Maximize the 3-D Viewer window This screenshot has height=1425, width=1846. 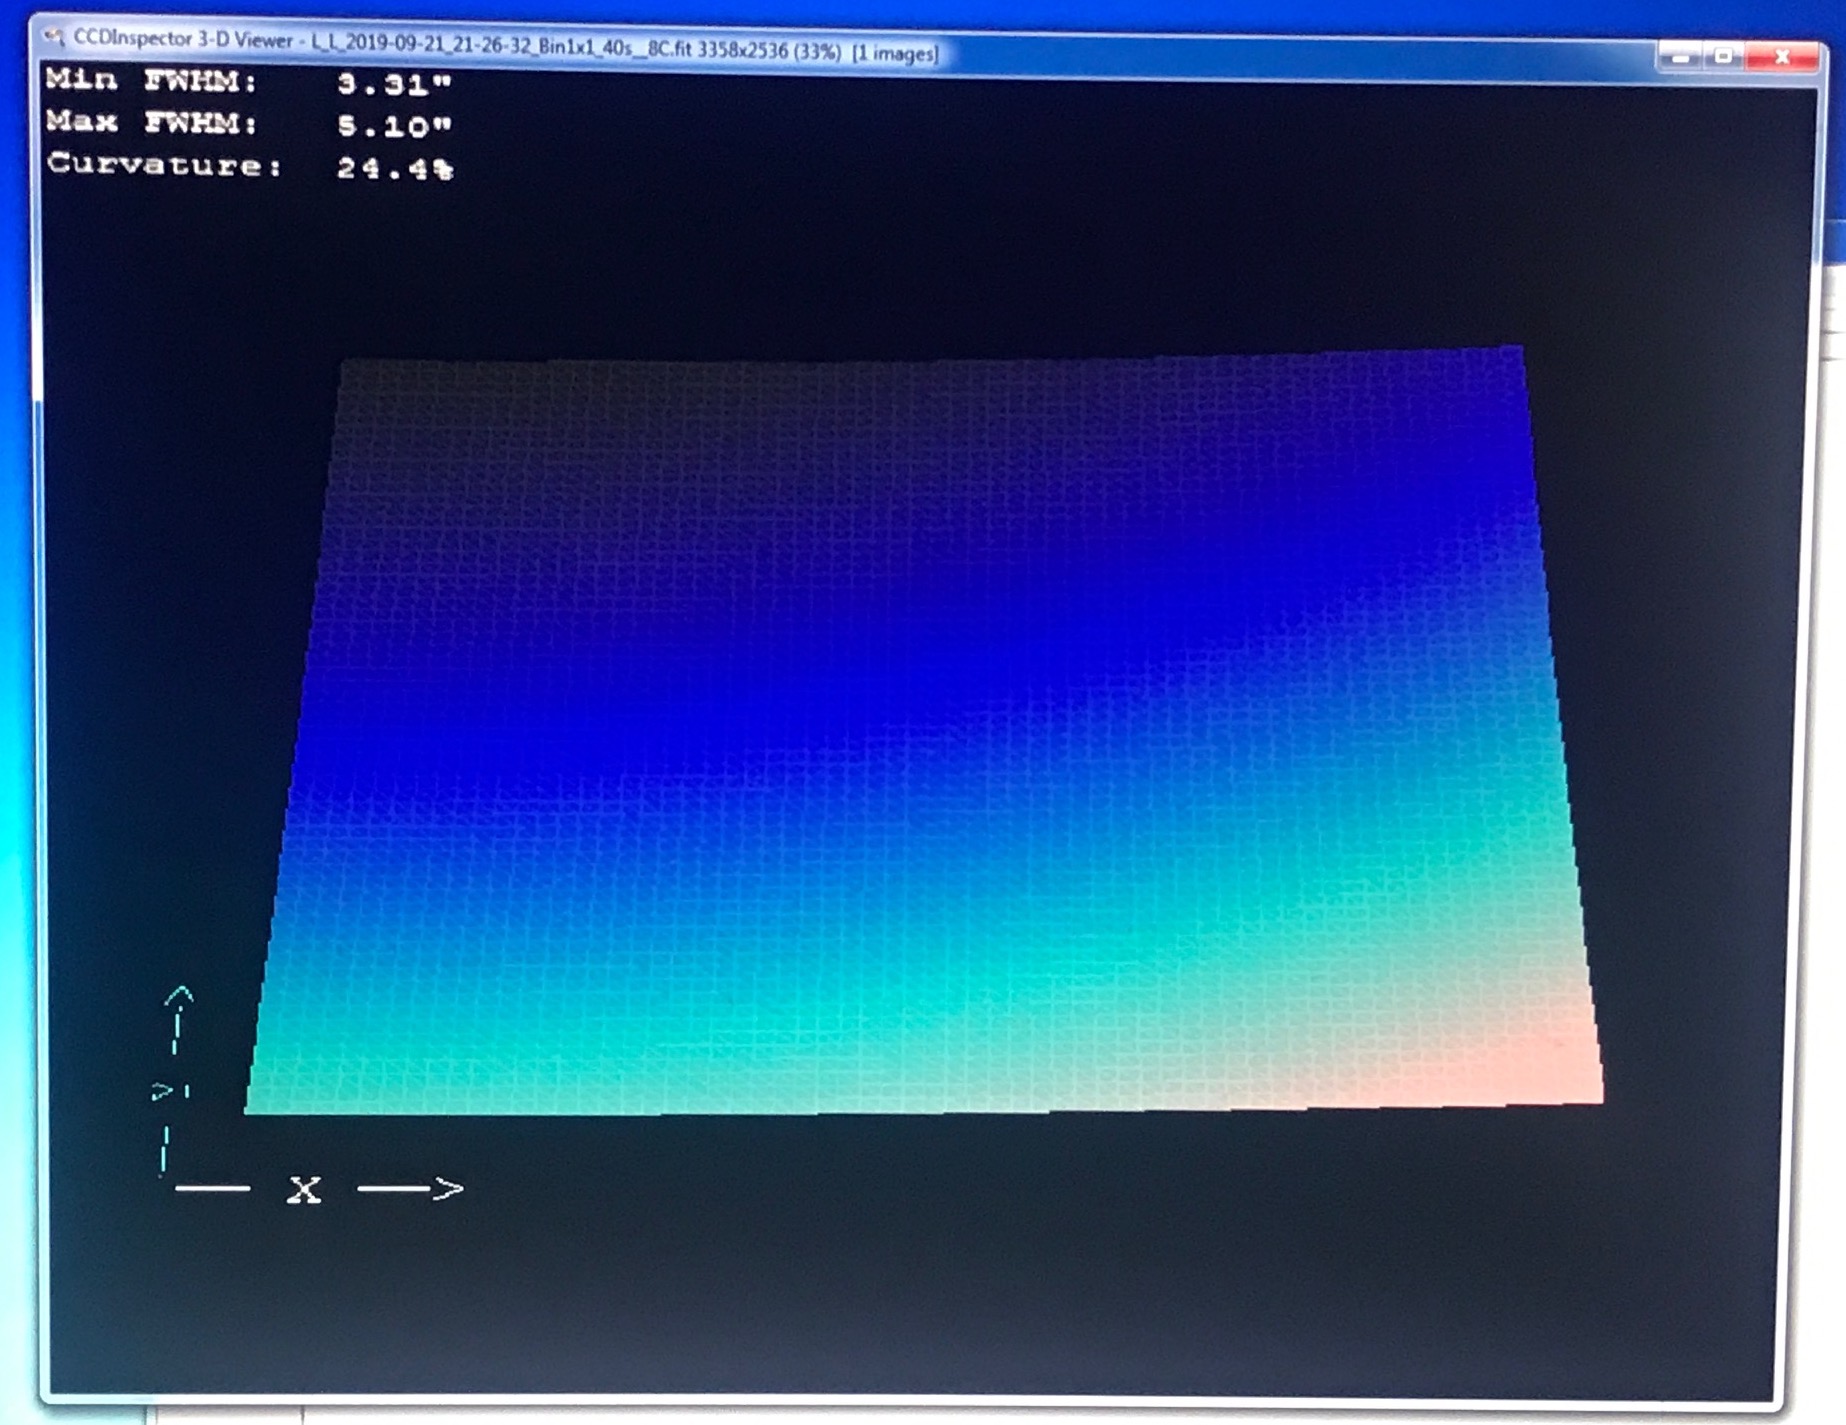[x=1723, y=56]
